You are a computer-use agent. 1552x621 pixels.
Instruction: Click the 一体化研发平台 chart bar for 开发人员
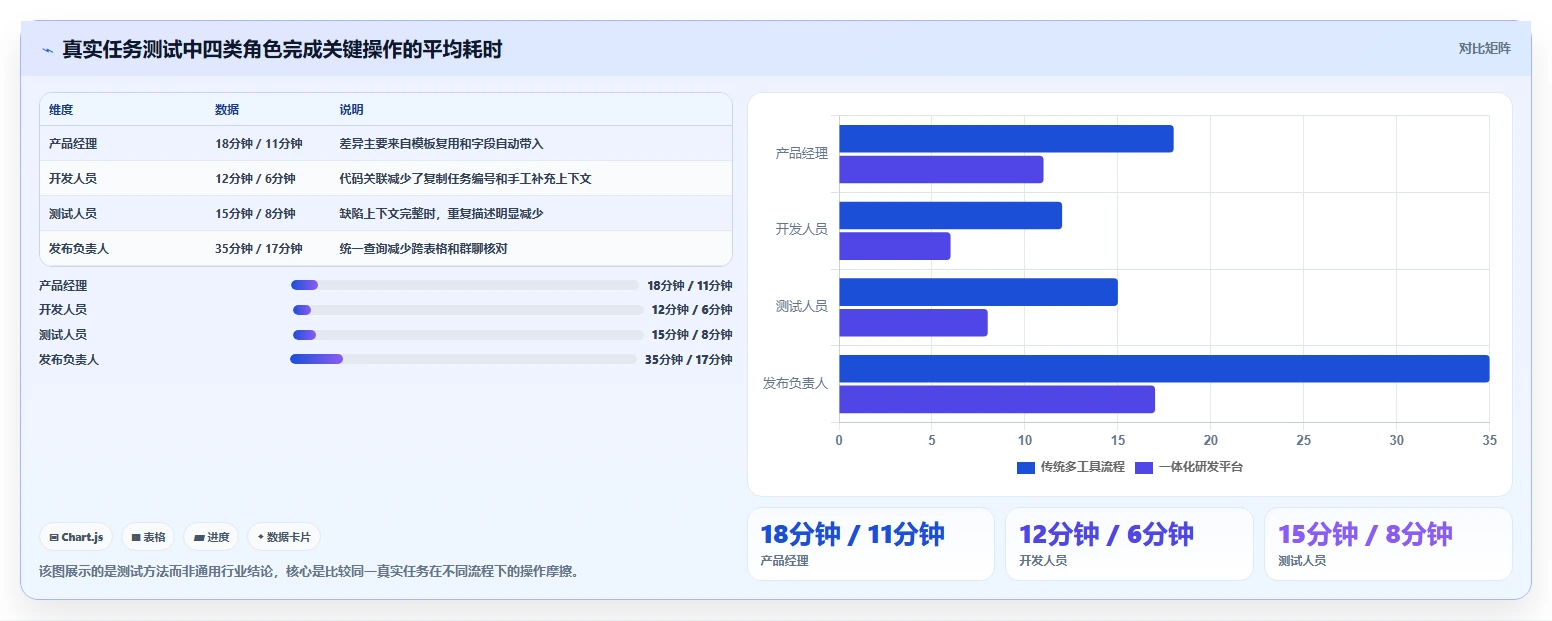pyautogui.click(x=895, y=246)
